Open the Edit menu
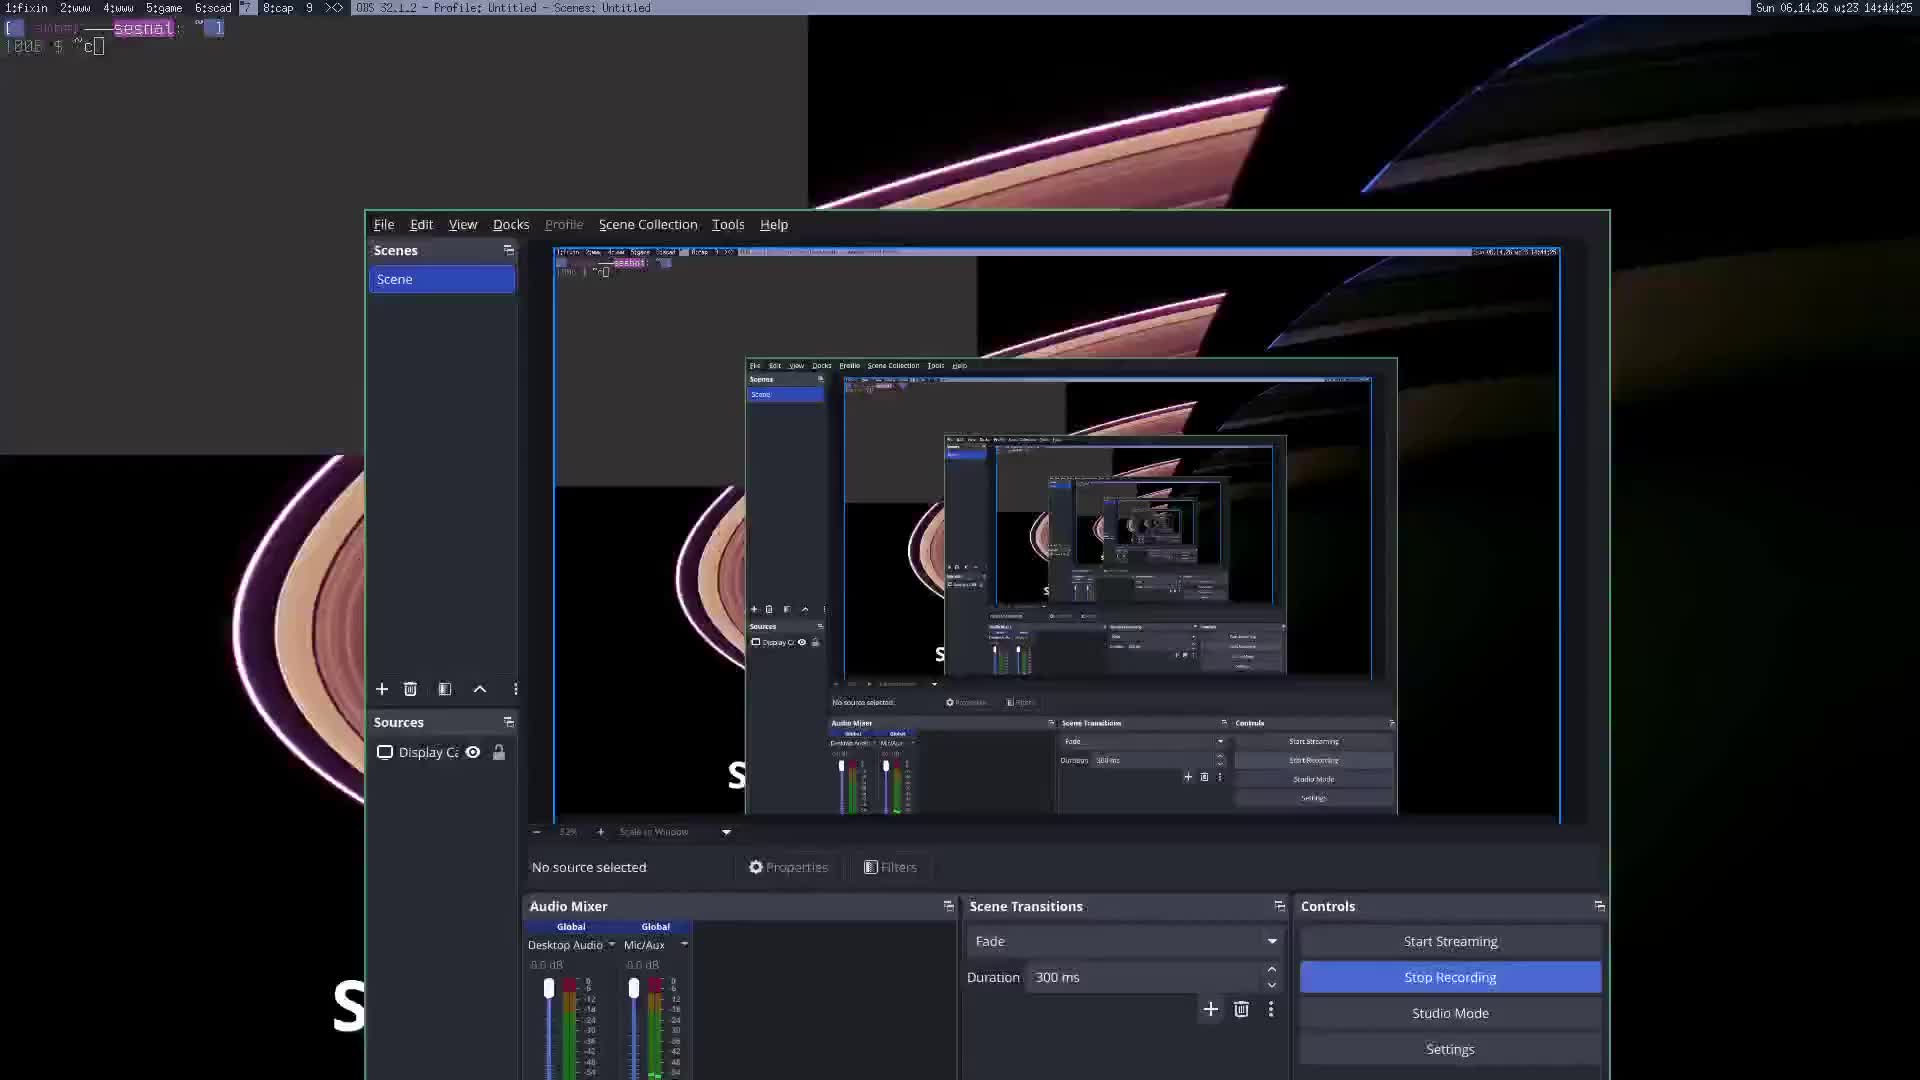 421,224
